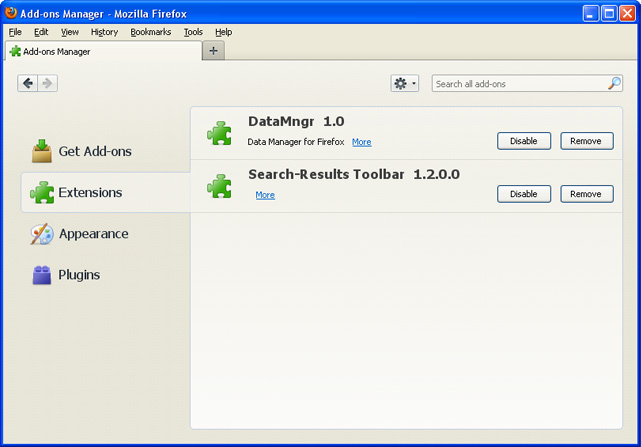Select the Extensions section
This screenshot has width=641, height=447.
[x=106, y=193]
